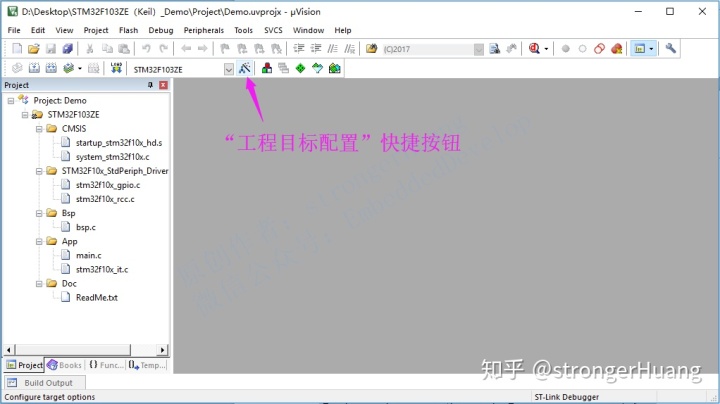Open the Project menu
Viewport: 720px width, 404px height.
click(96, 30)
